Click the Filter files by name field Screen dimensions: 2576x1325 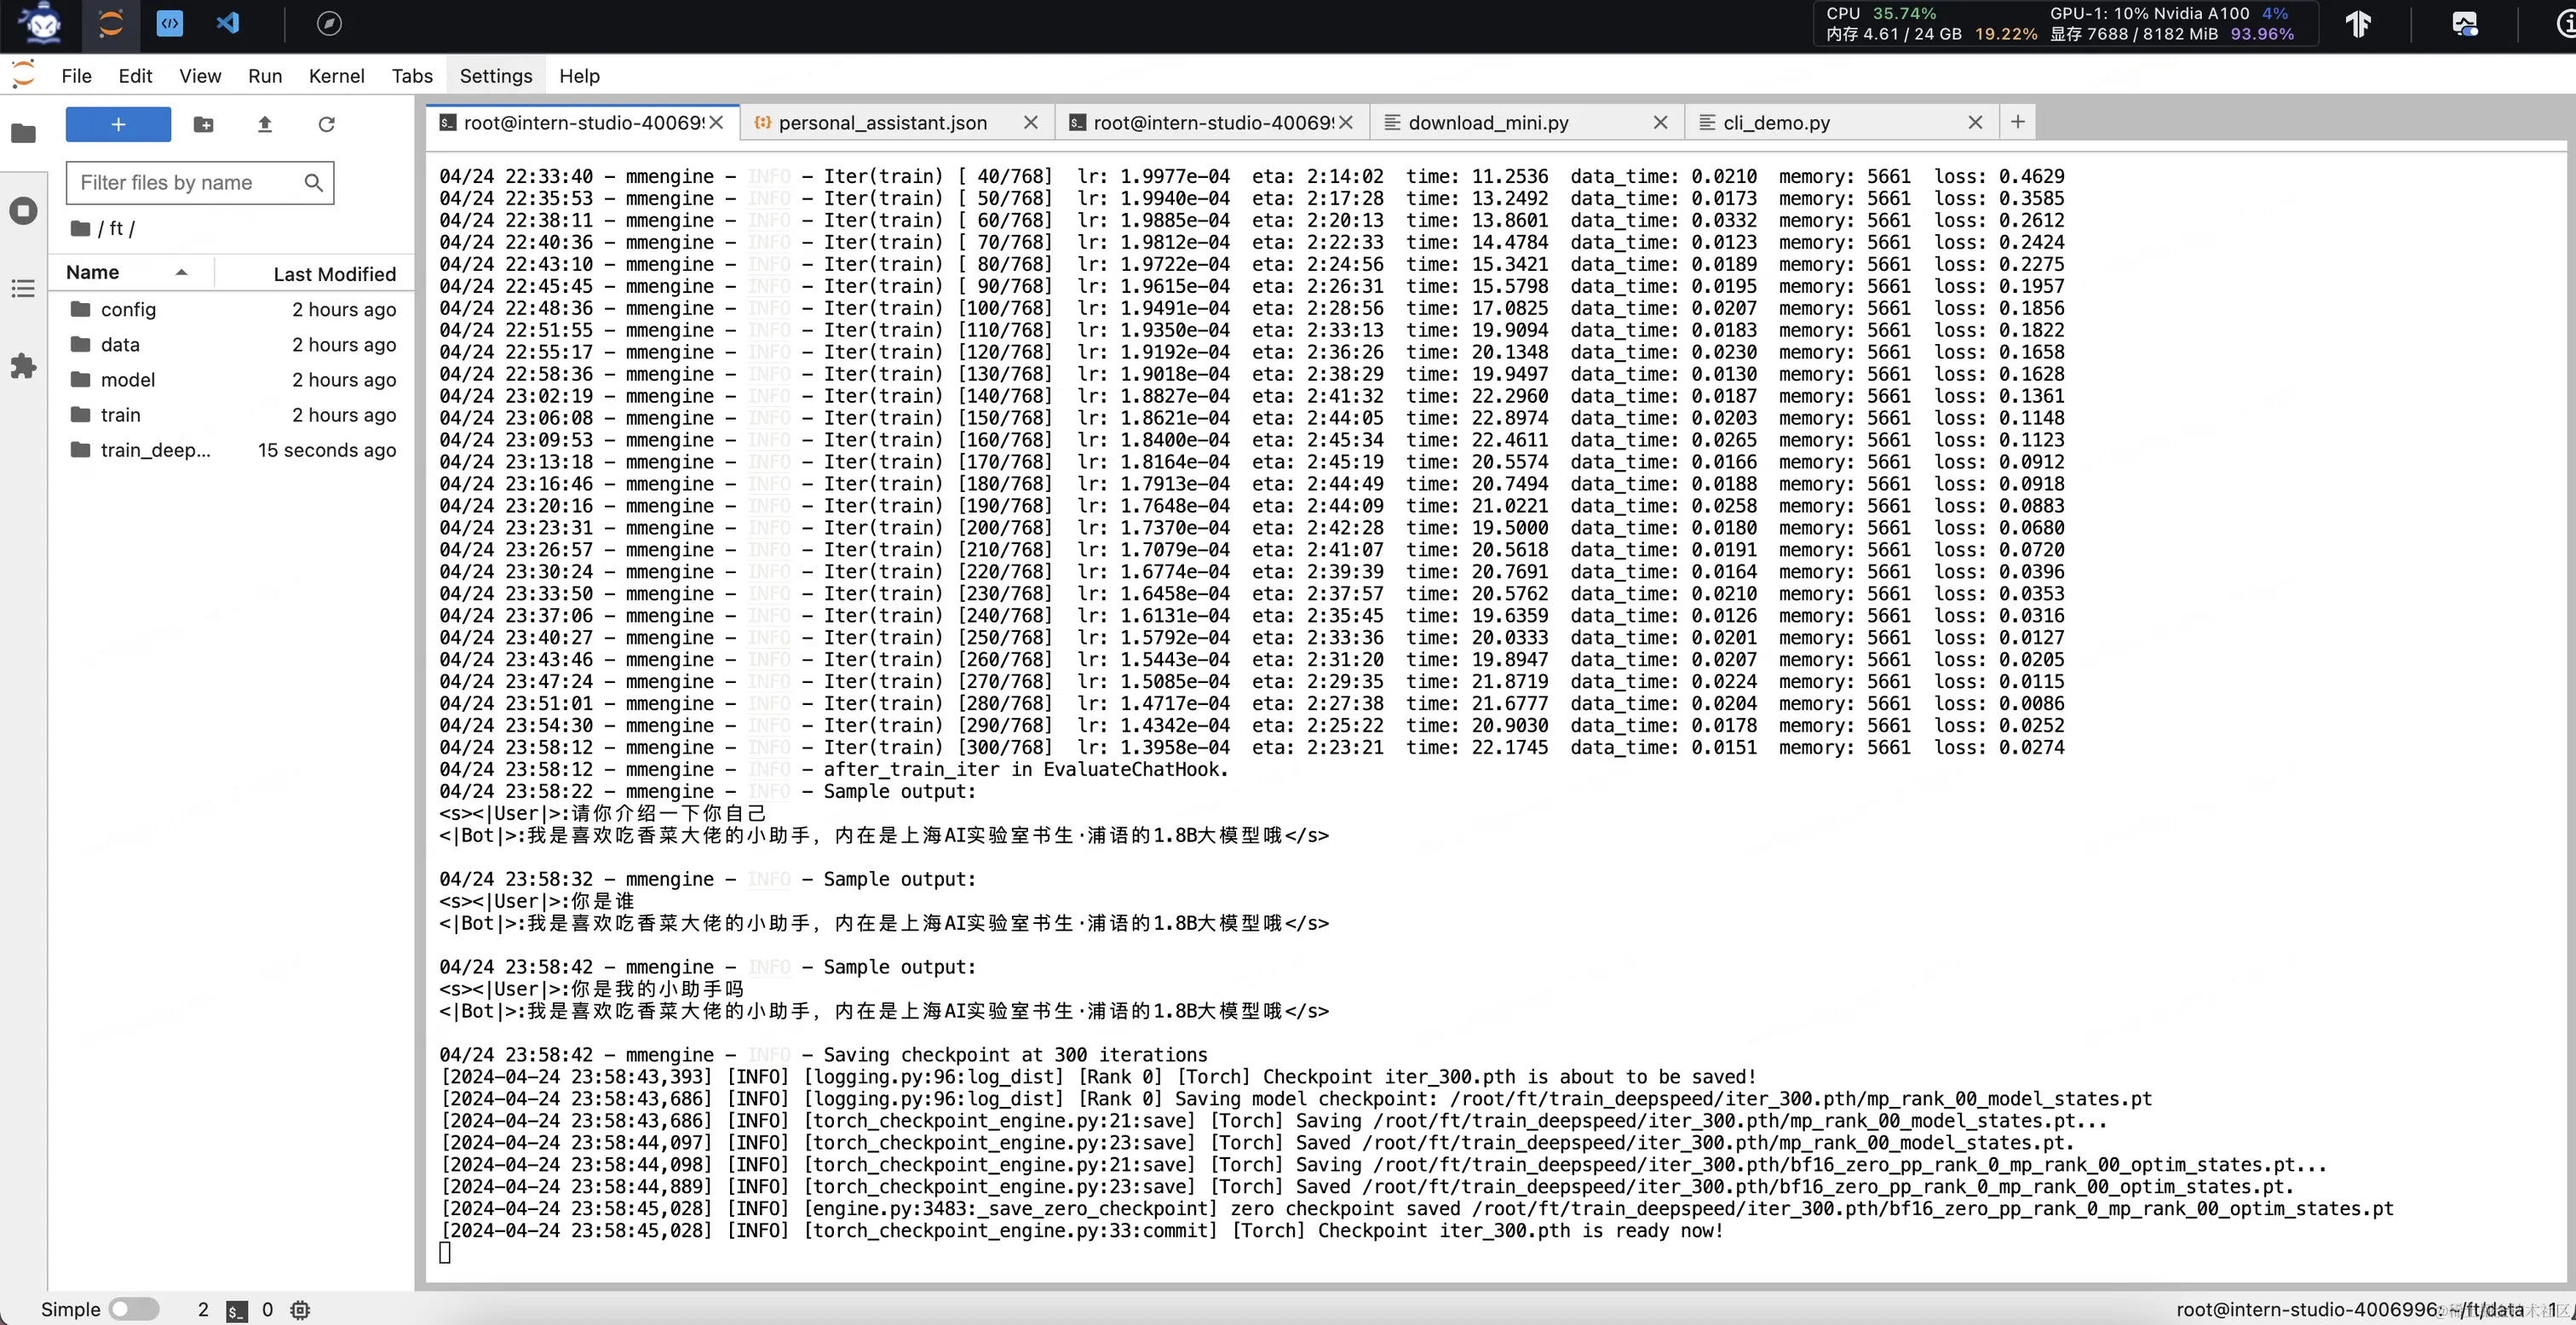(x=185, y=183)
